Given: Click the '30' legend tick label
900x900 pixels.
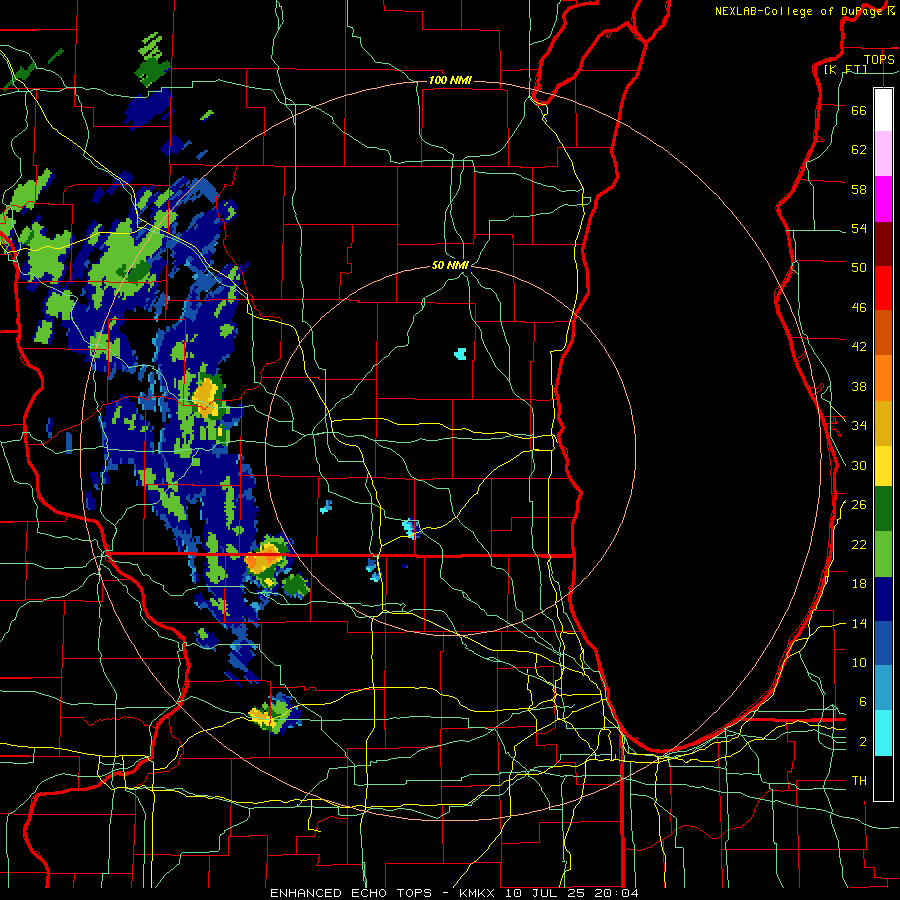Looking at the screenshot, I should click(859, 465).
